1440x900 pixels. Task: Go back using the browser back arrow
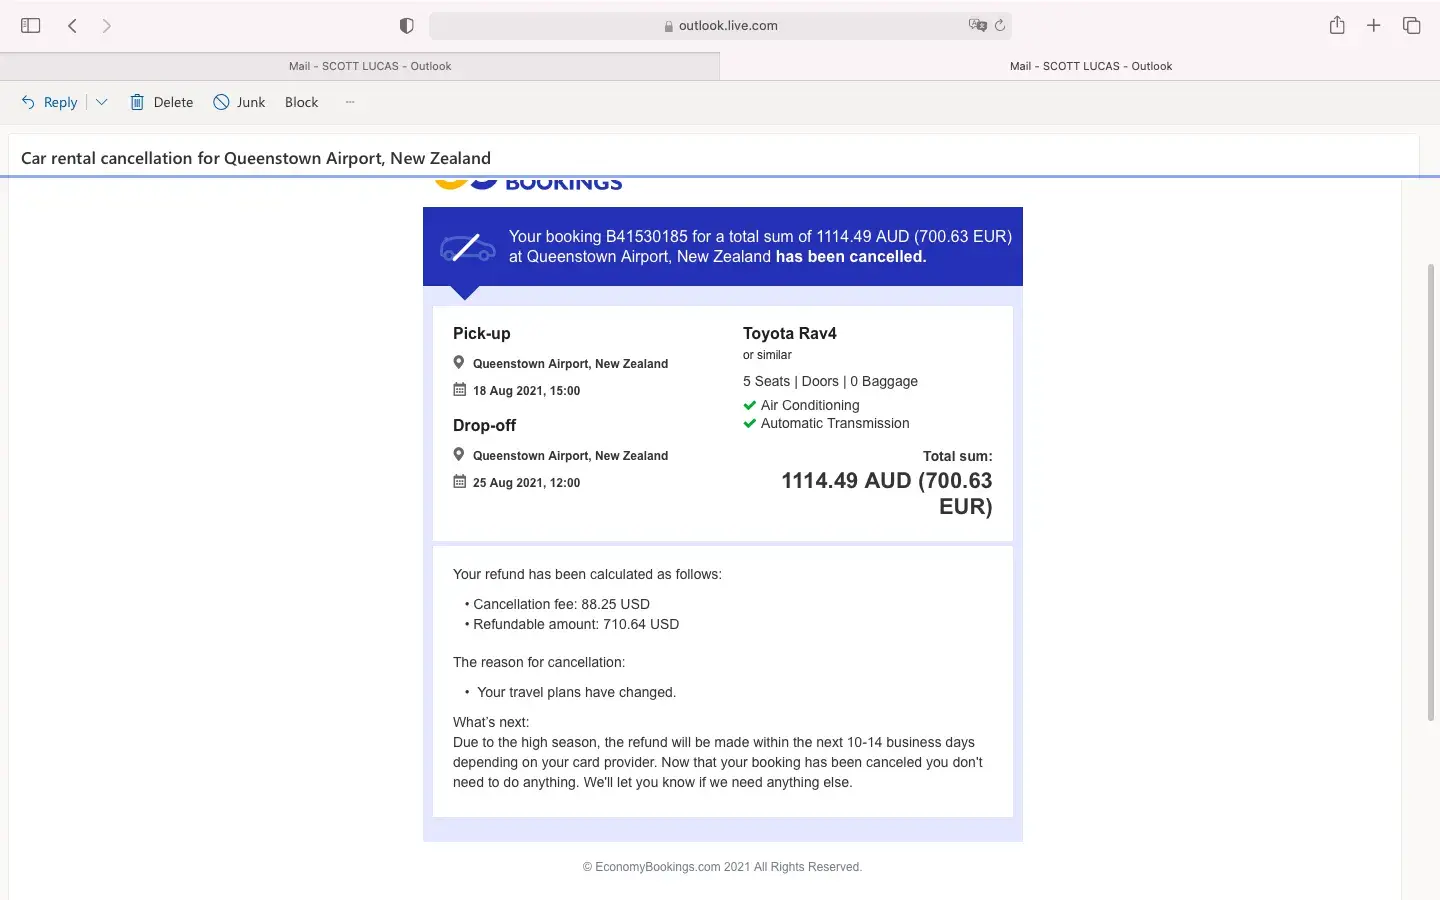point(72,26)
